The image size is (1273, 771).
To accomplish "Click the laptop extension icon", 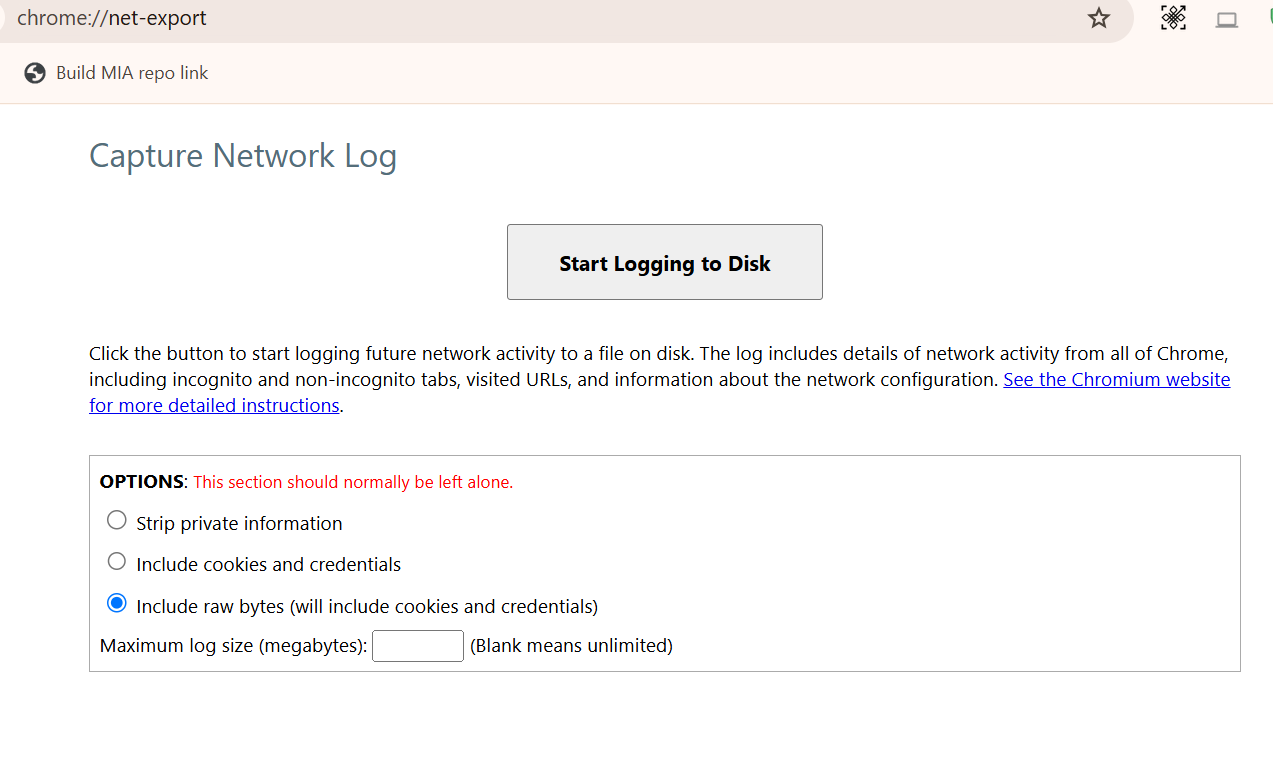I will point(1227,19).
